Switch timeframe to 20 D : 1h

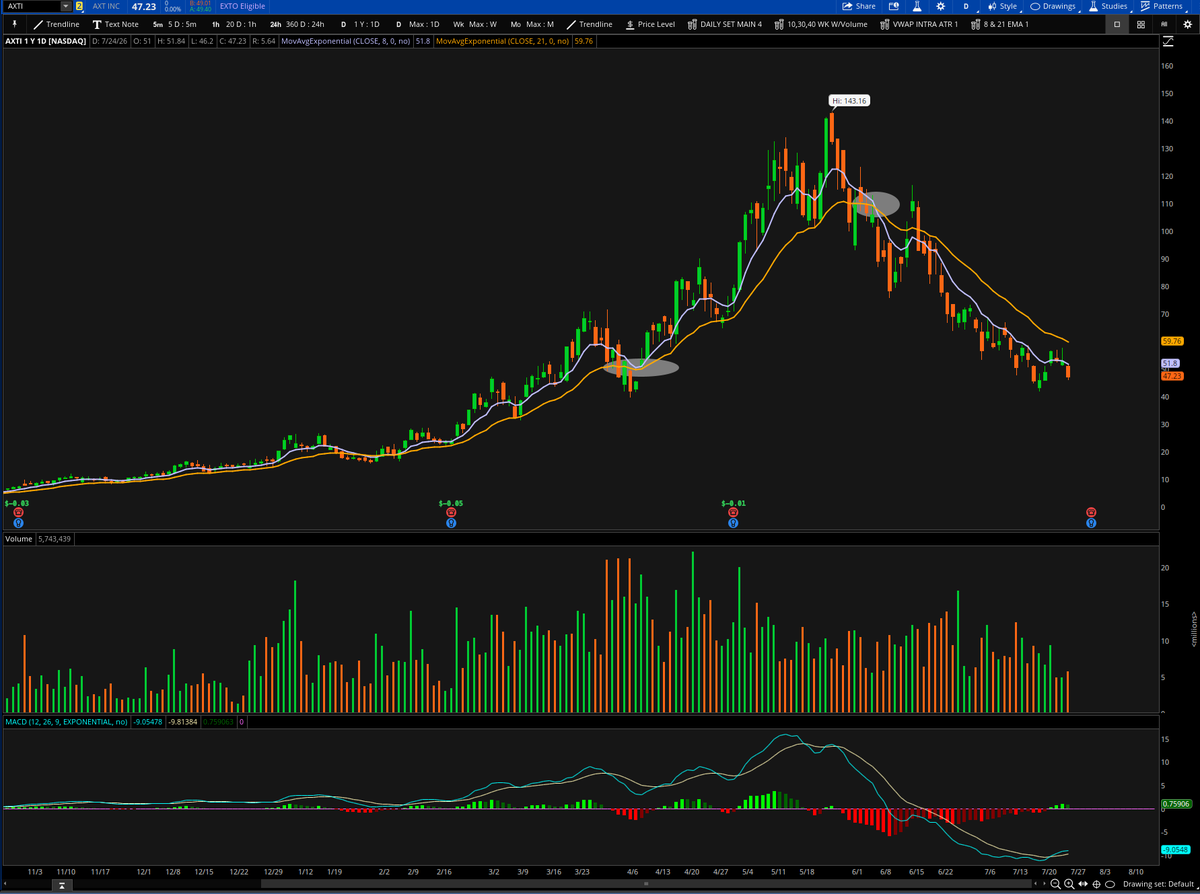coord(234,24)
